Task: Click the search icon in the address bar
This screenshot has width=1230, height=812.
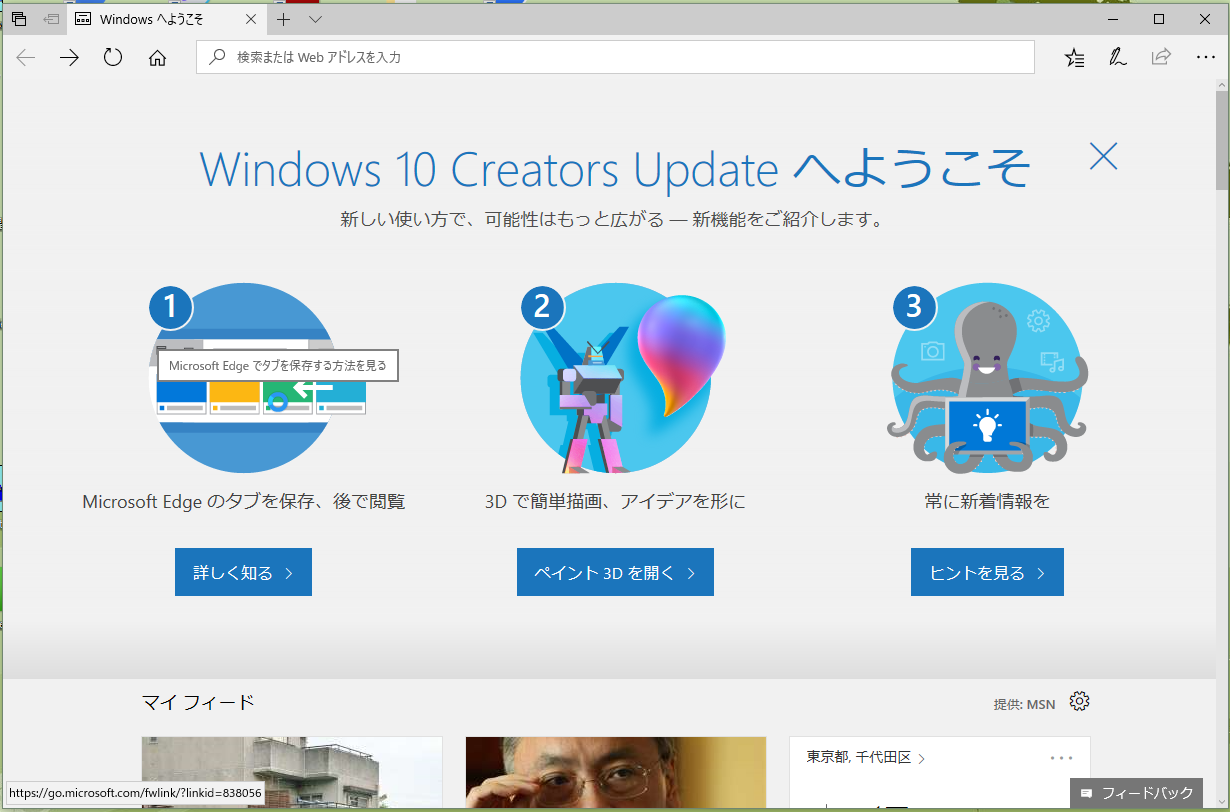Action: (x=216, y=58)
